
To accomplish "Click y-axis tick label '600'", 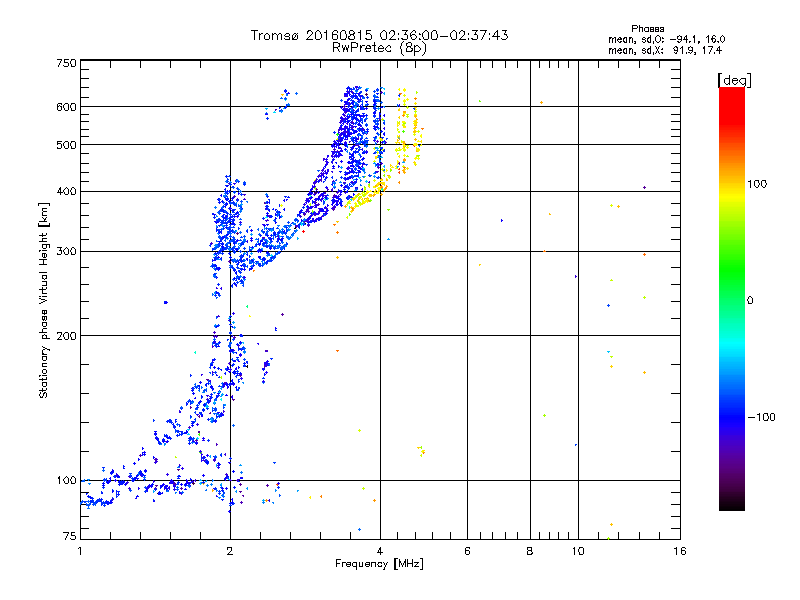I will (x=66, y=107).
